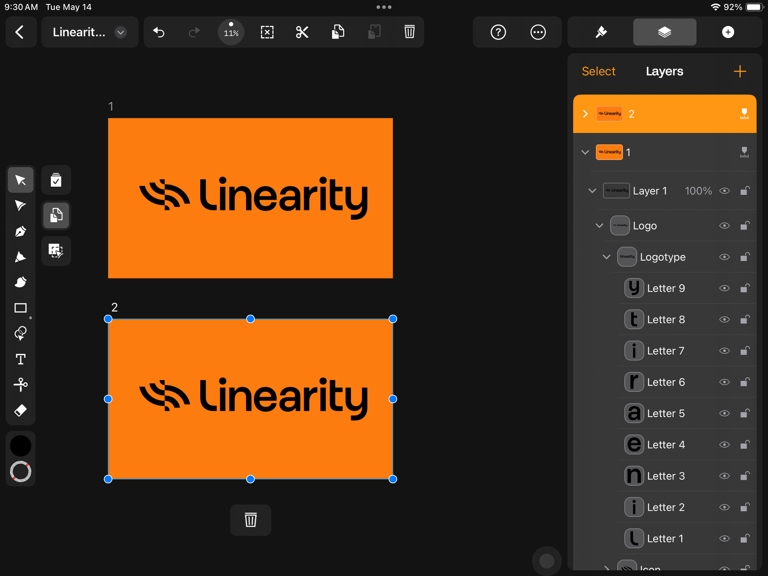Cut selection with top toolbar scissors
This screenshot has width=768, height=576.
(302, 32)
